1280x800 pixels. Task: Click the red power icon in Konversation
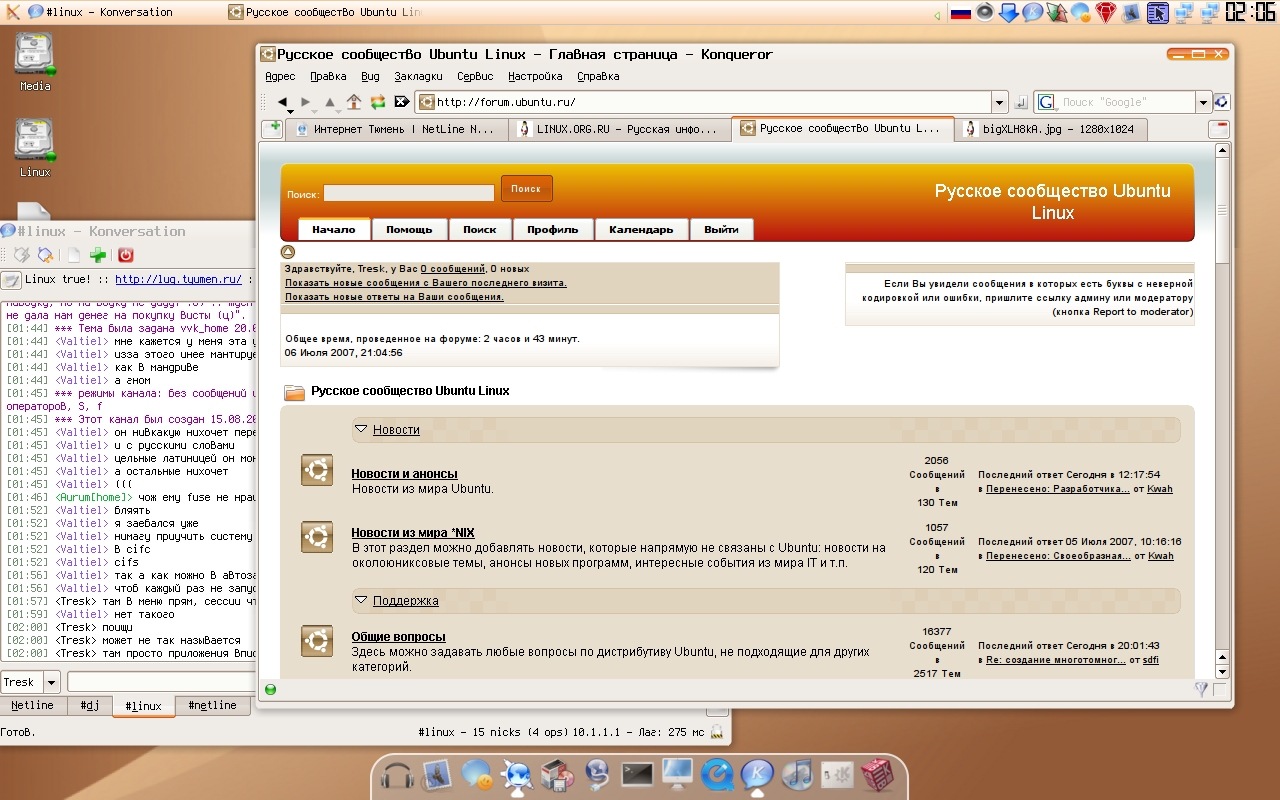coord(126,255)
